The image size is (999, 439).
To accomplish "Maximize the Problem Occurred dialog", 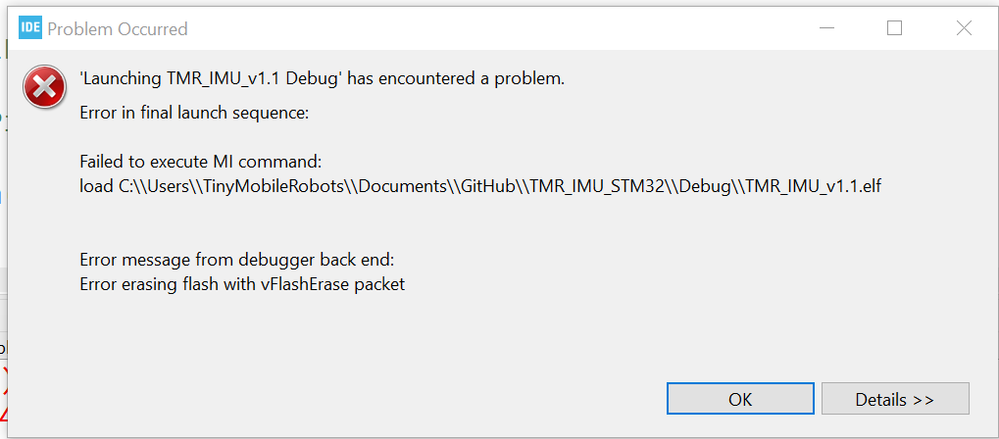I will (894, 29).
